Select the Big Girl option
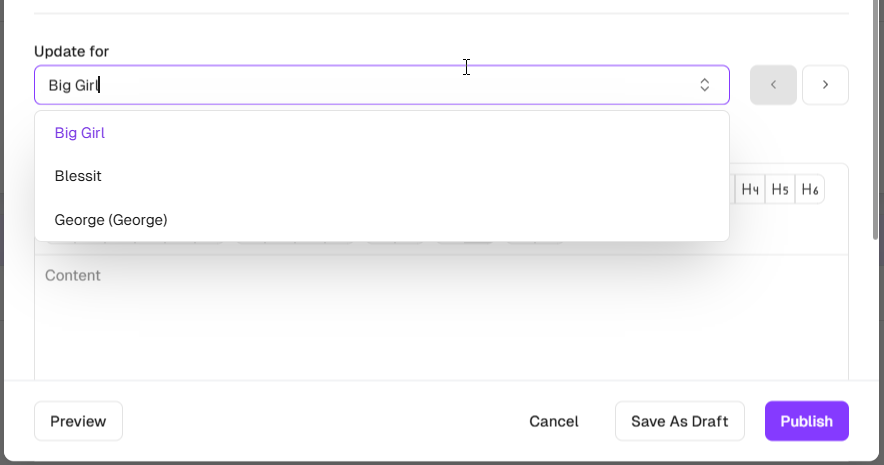The width and height of the screenshot is (884, 465). click(x=80, y=133)
